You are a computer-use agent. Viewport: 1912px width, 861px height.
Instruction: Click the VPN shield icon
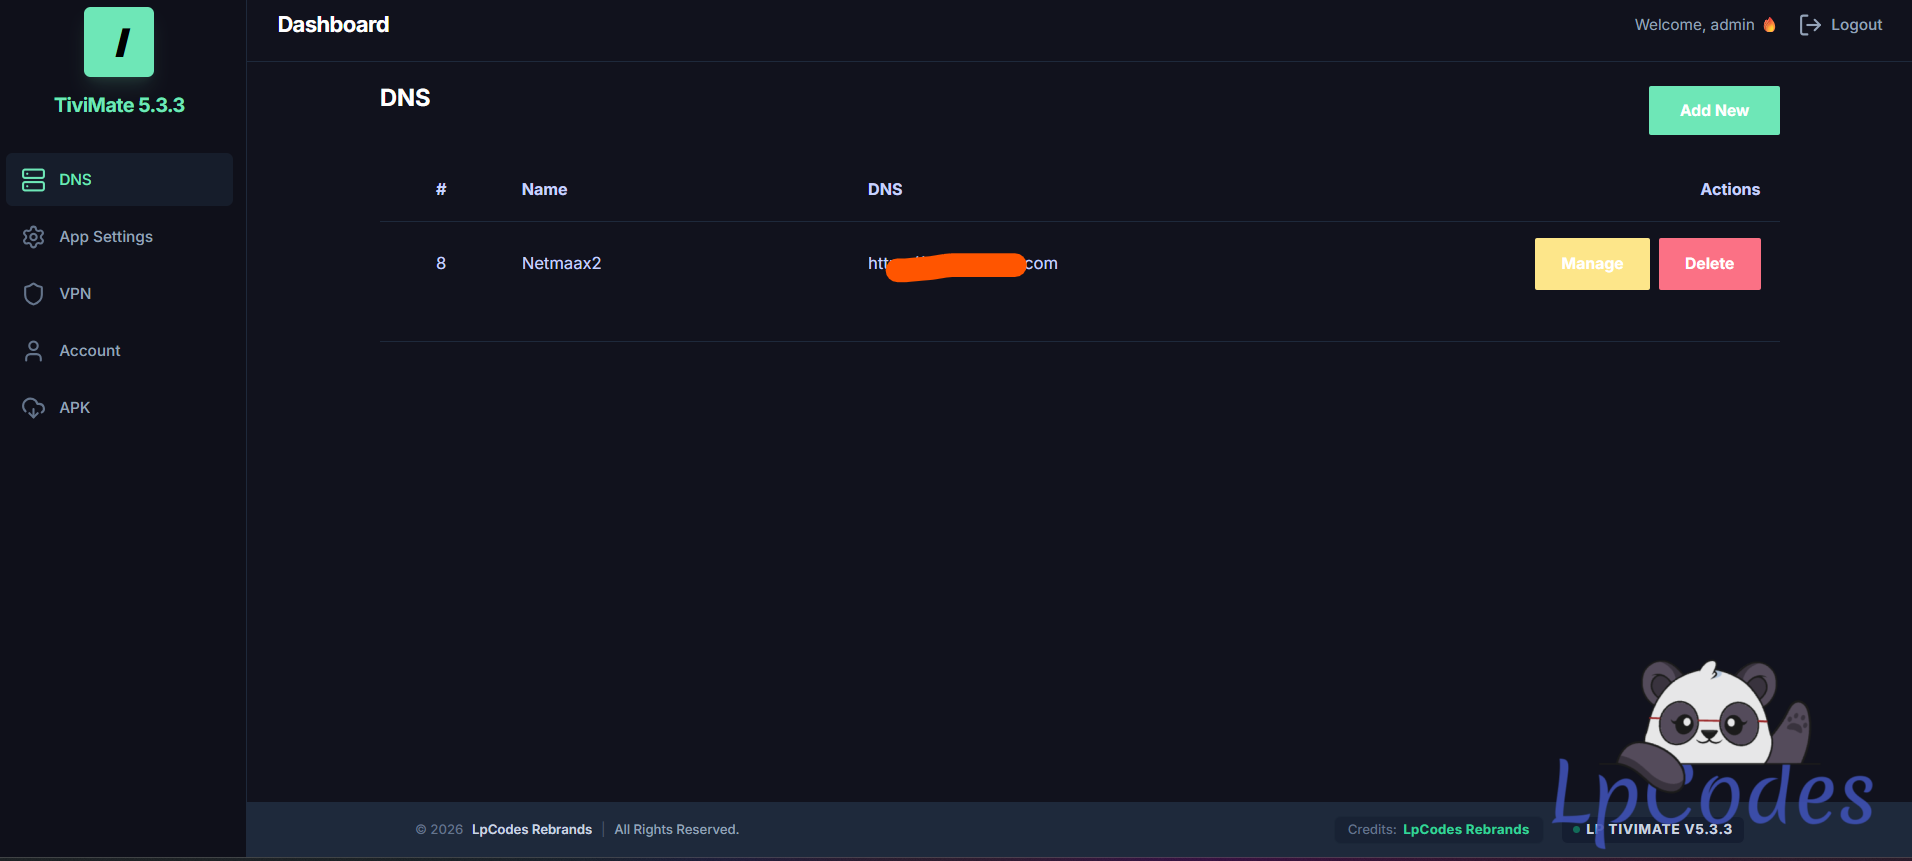[33, 294]
